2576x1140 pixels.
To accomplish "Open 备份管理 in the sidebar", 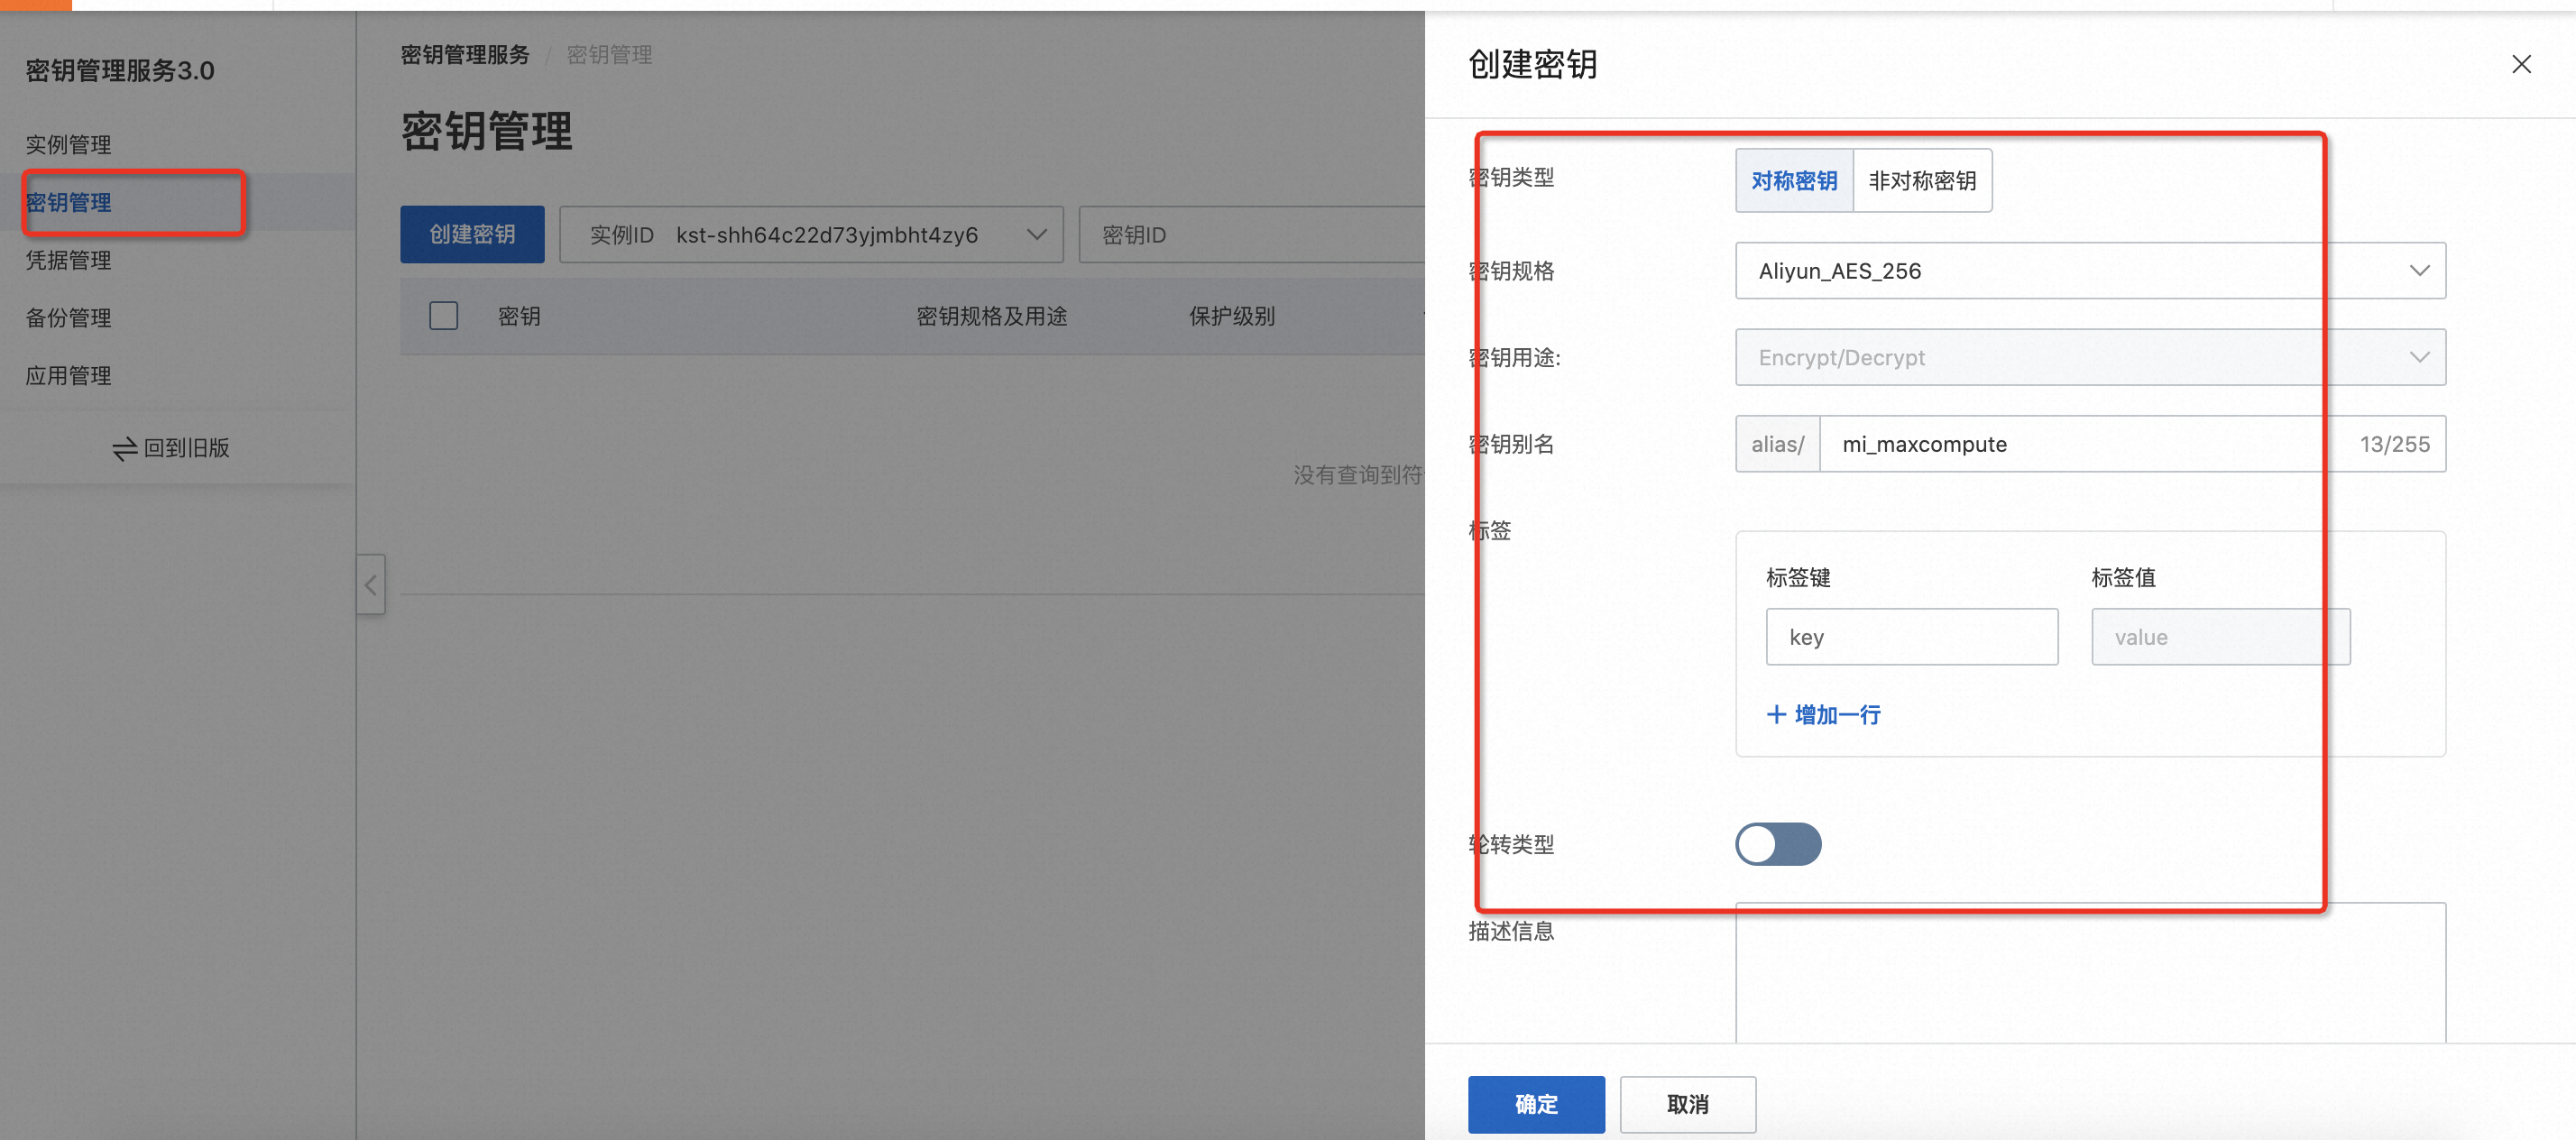I will [69, 318].
